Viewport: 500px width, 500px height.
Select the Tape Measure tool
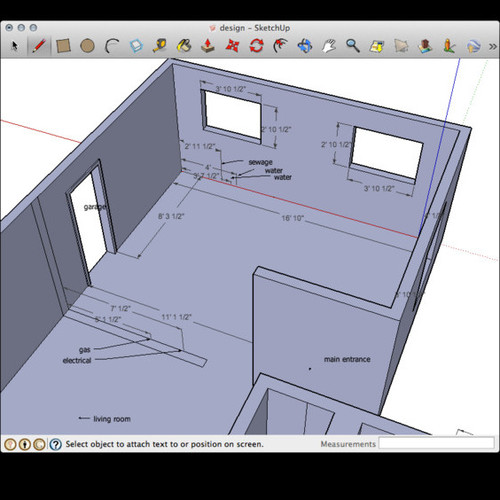pos(160,46)
